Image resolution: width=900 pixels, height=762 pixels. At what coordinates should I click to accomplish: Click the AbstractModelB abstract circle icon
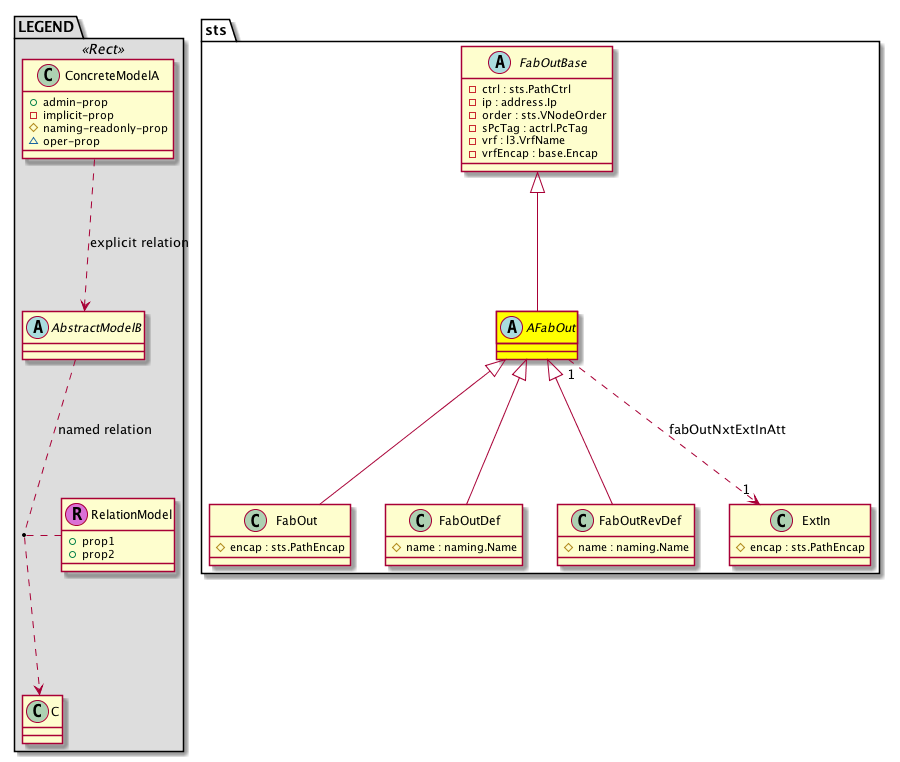click(x=37, y=325)
